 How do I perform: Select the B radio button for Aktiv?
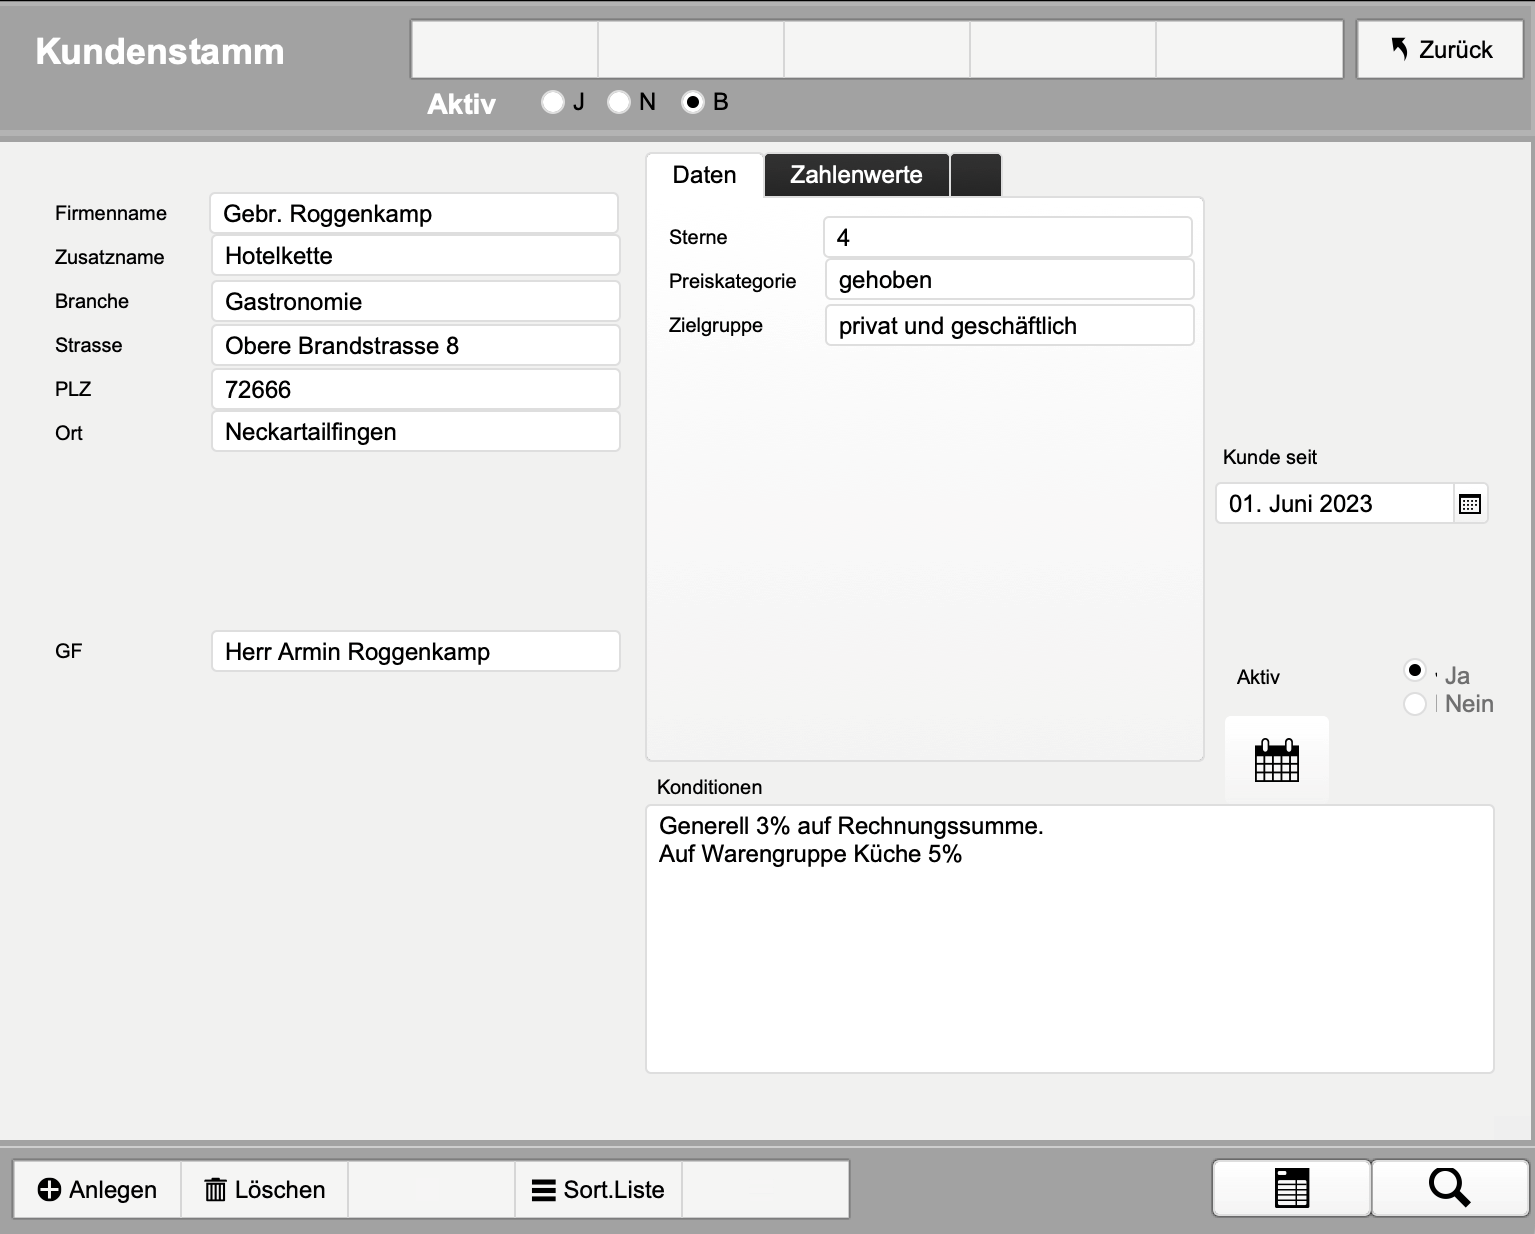coord(693,102)
